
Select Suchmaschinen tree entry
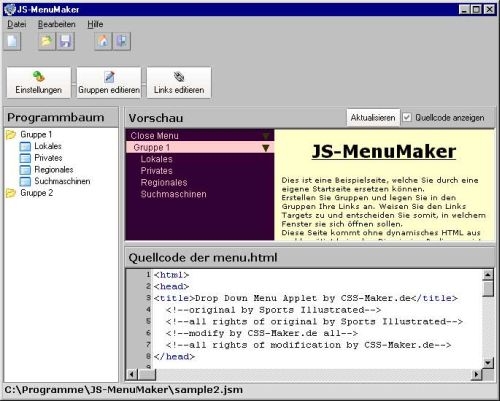pos(62,181)
